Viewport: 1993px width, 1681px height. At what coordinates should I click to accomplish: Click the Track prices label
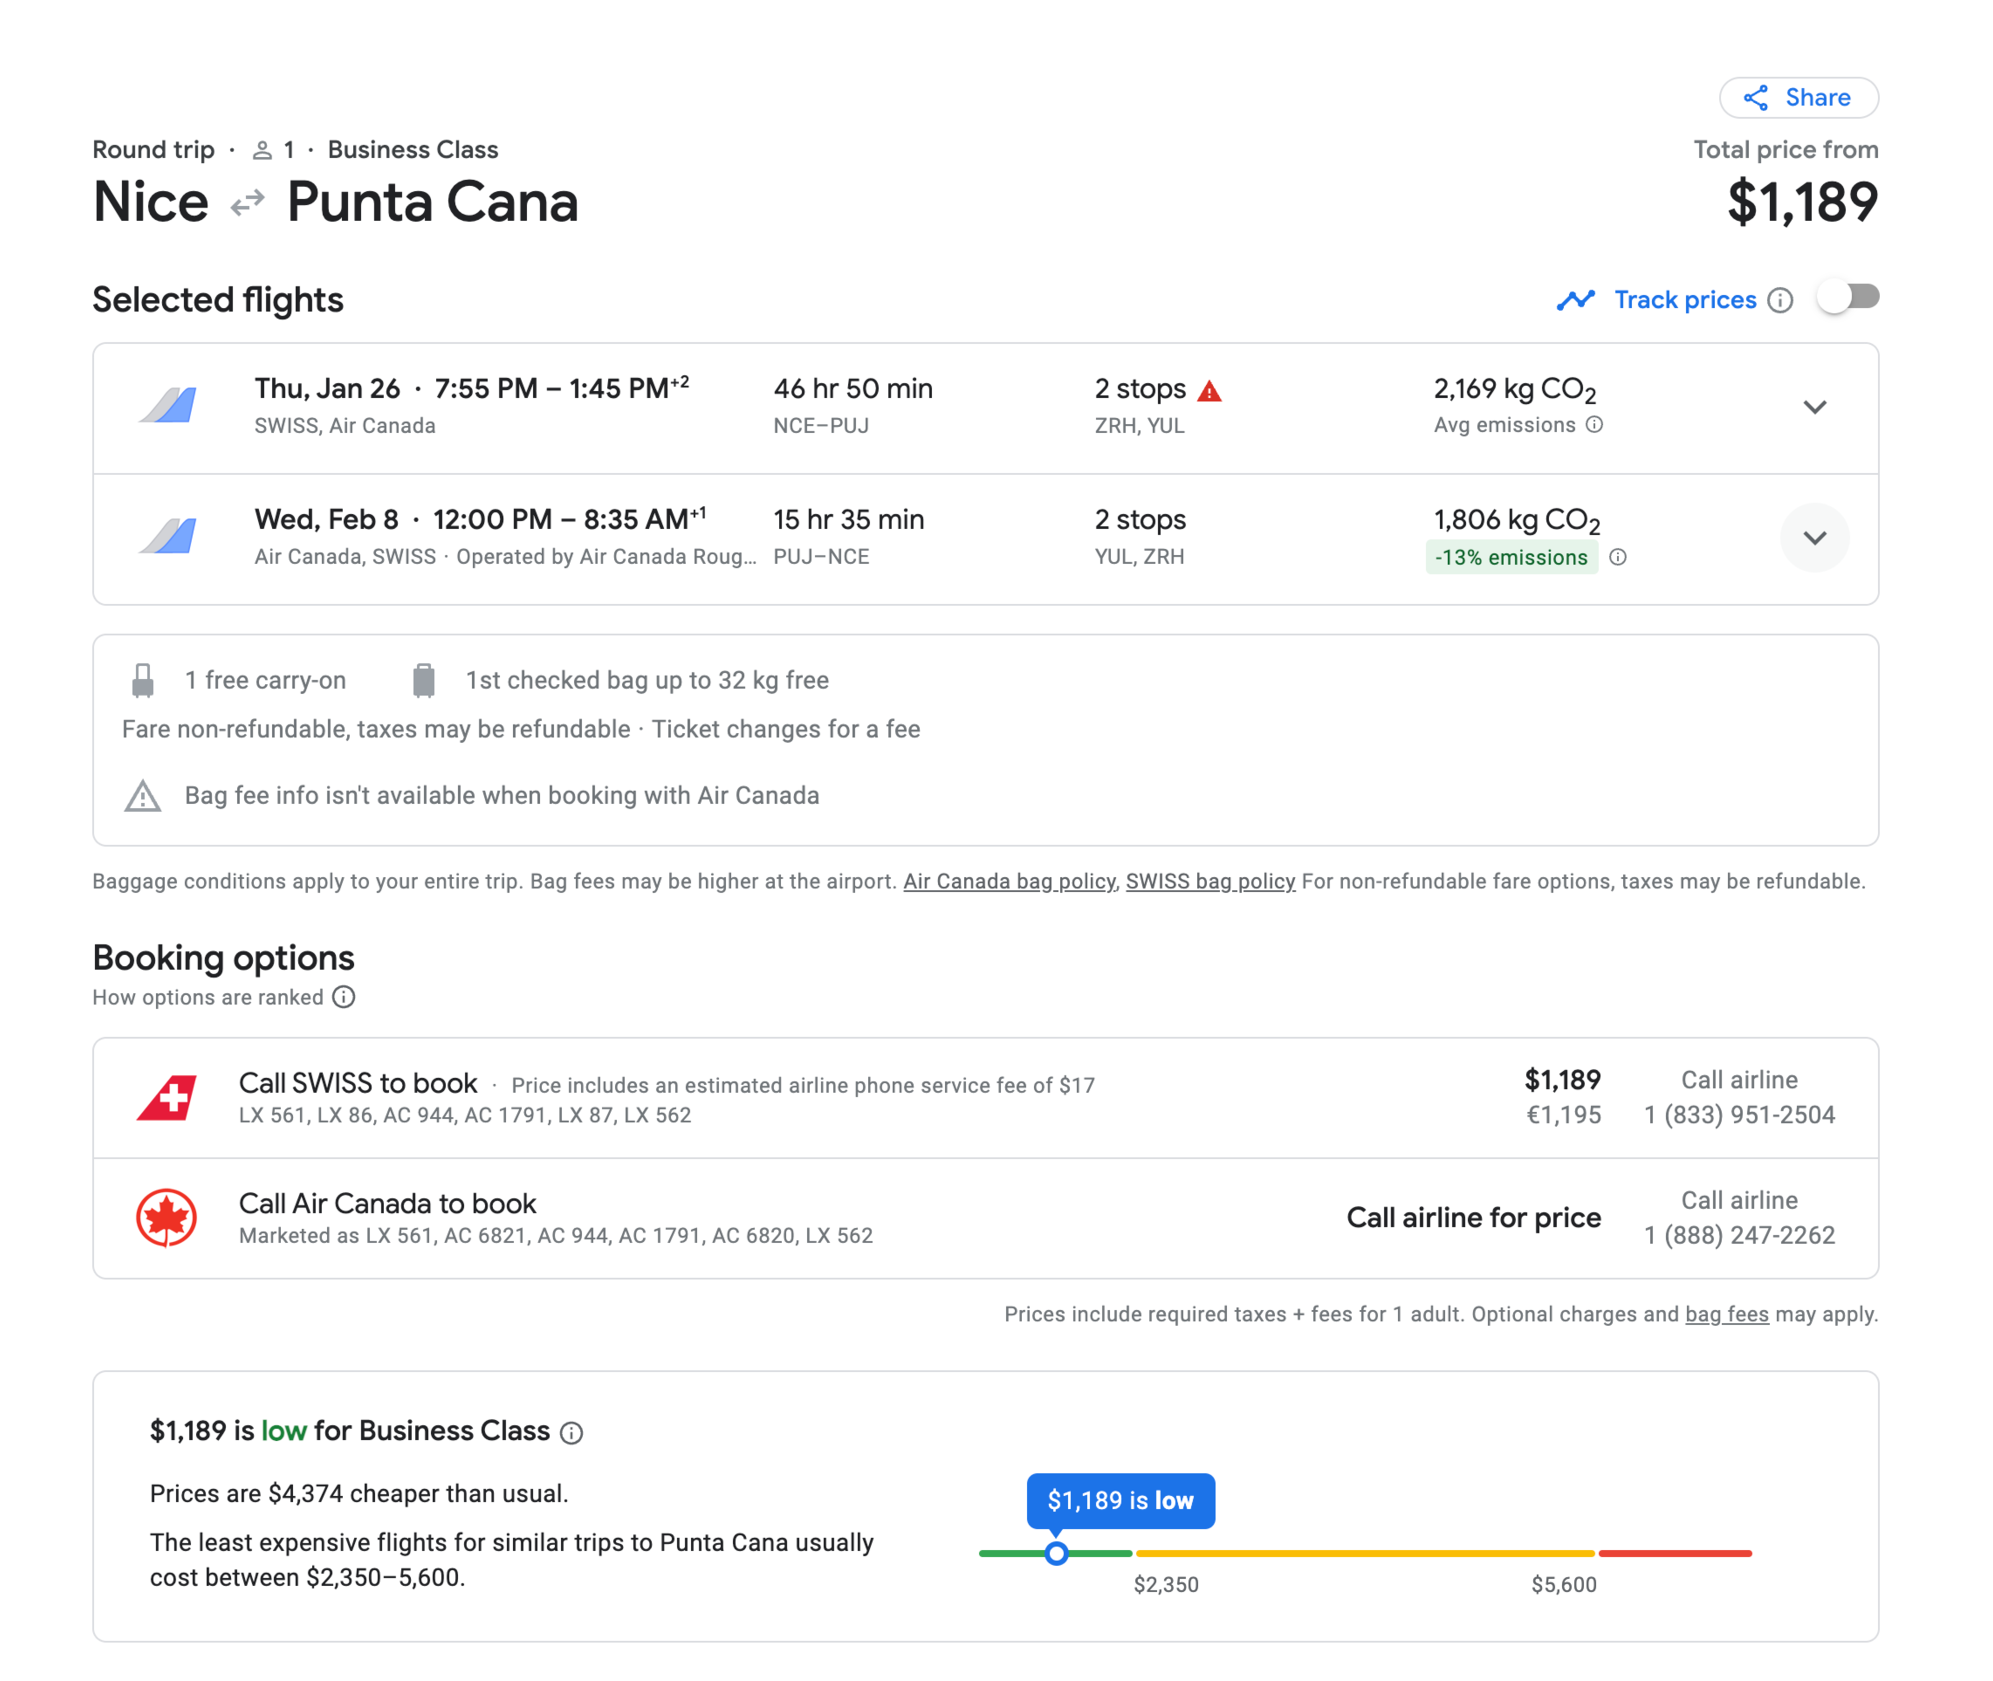pyautogui.click(x=1684, y=300)
